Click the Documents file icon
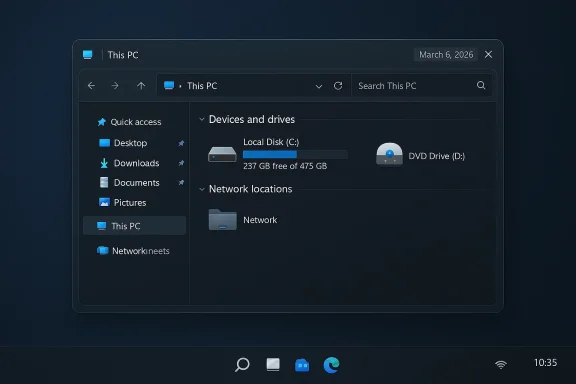The height and width of the screenshot is (384, 576). coord(104,182)
